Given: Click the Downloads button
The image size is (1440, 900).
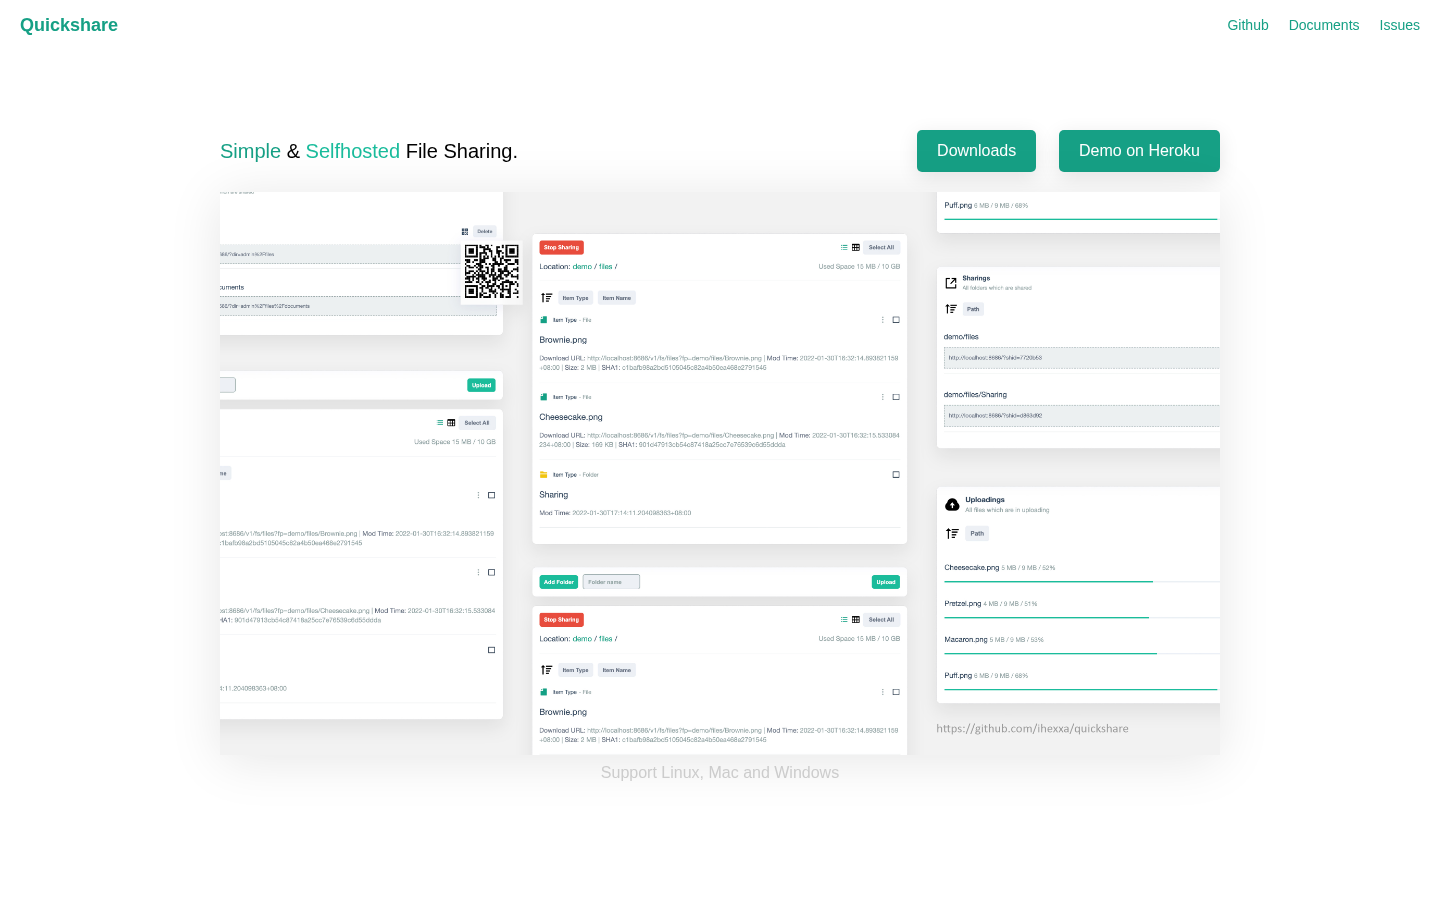Looking at the screenshot, I should click(976, 151).
